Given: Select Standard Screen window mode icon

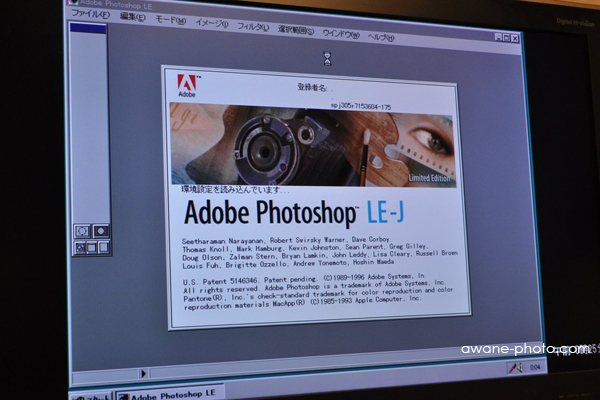Looking at the screenshot, I should click(80, 248).
